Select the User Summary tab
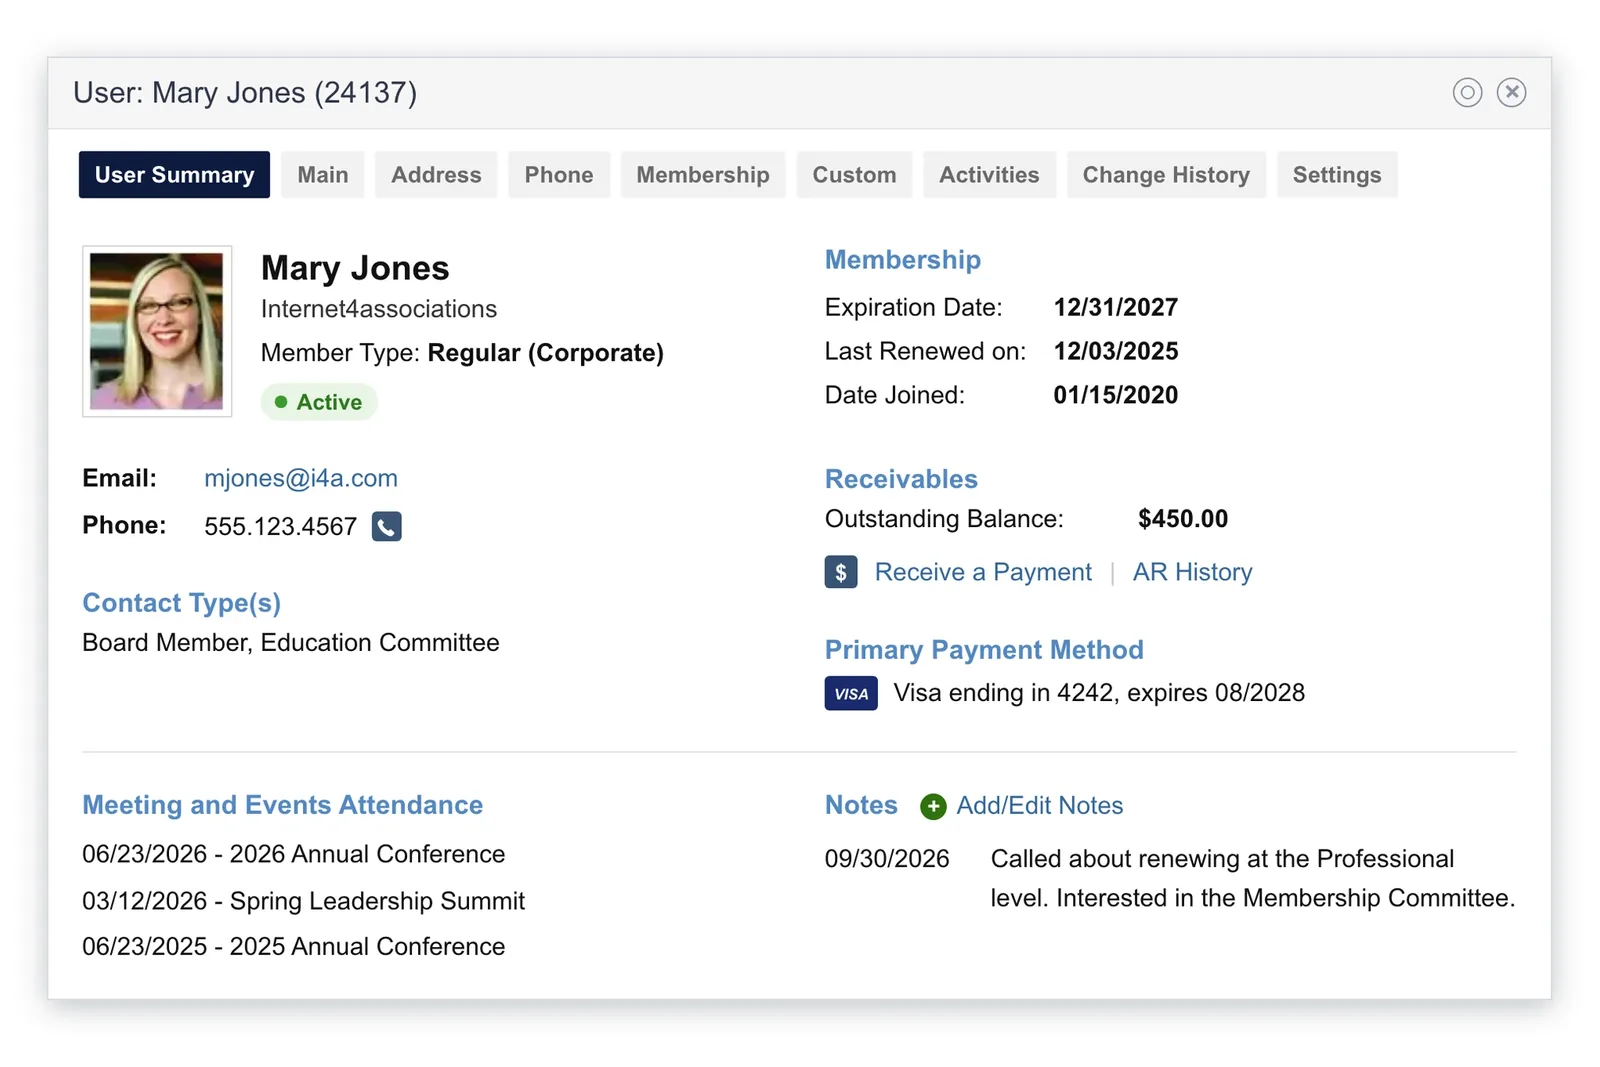 pos(174,175)
